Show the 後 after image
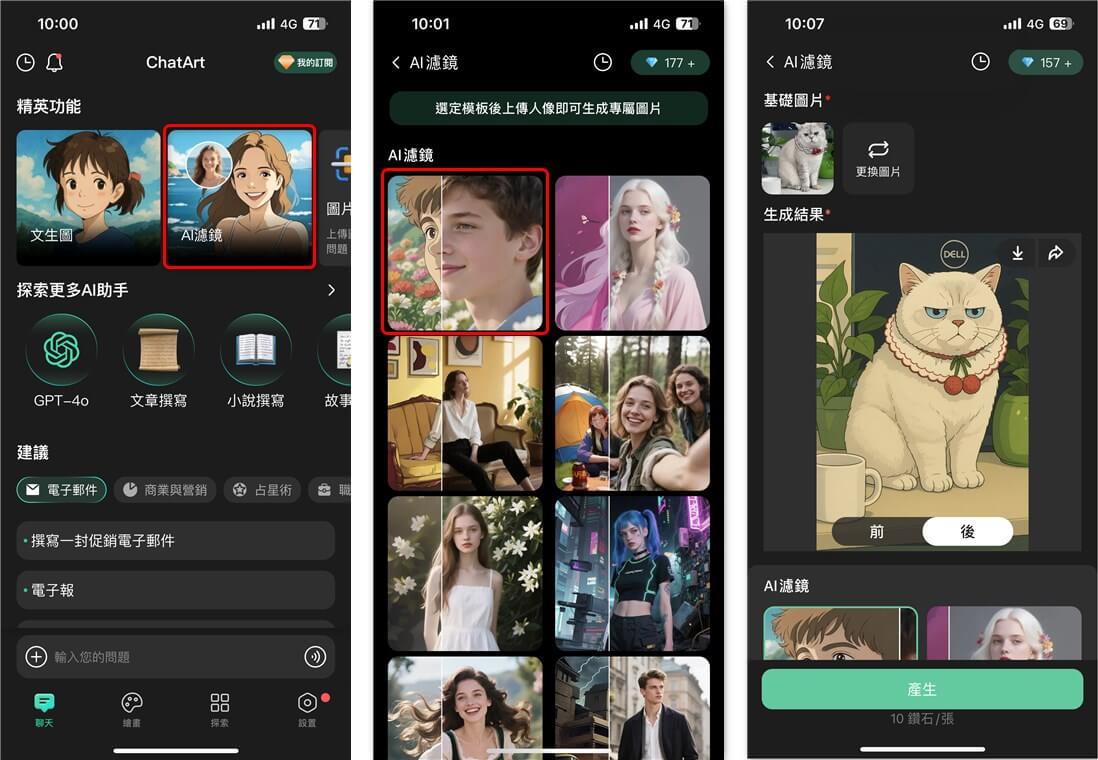 pos(968,532)
